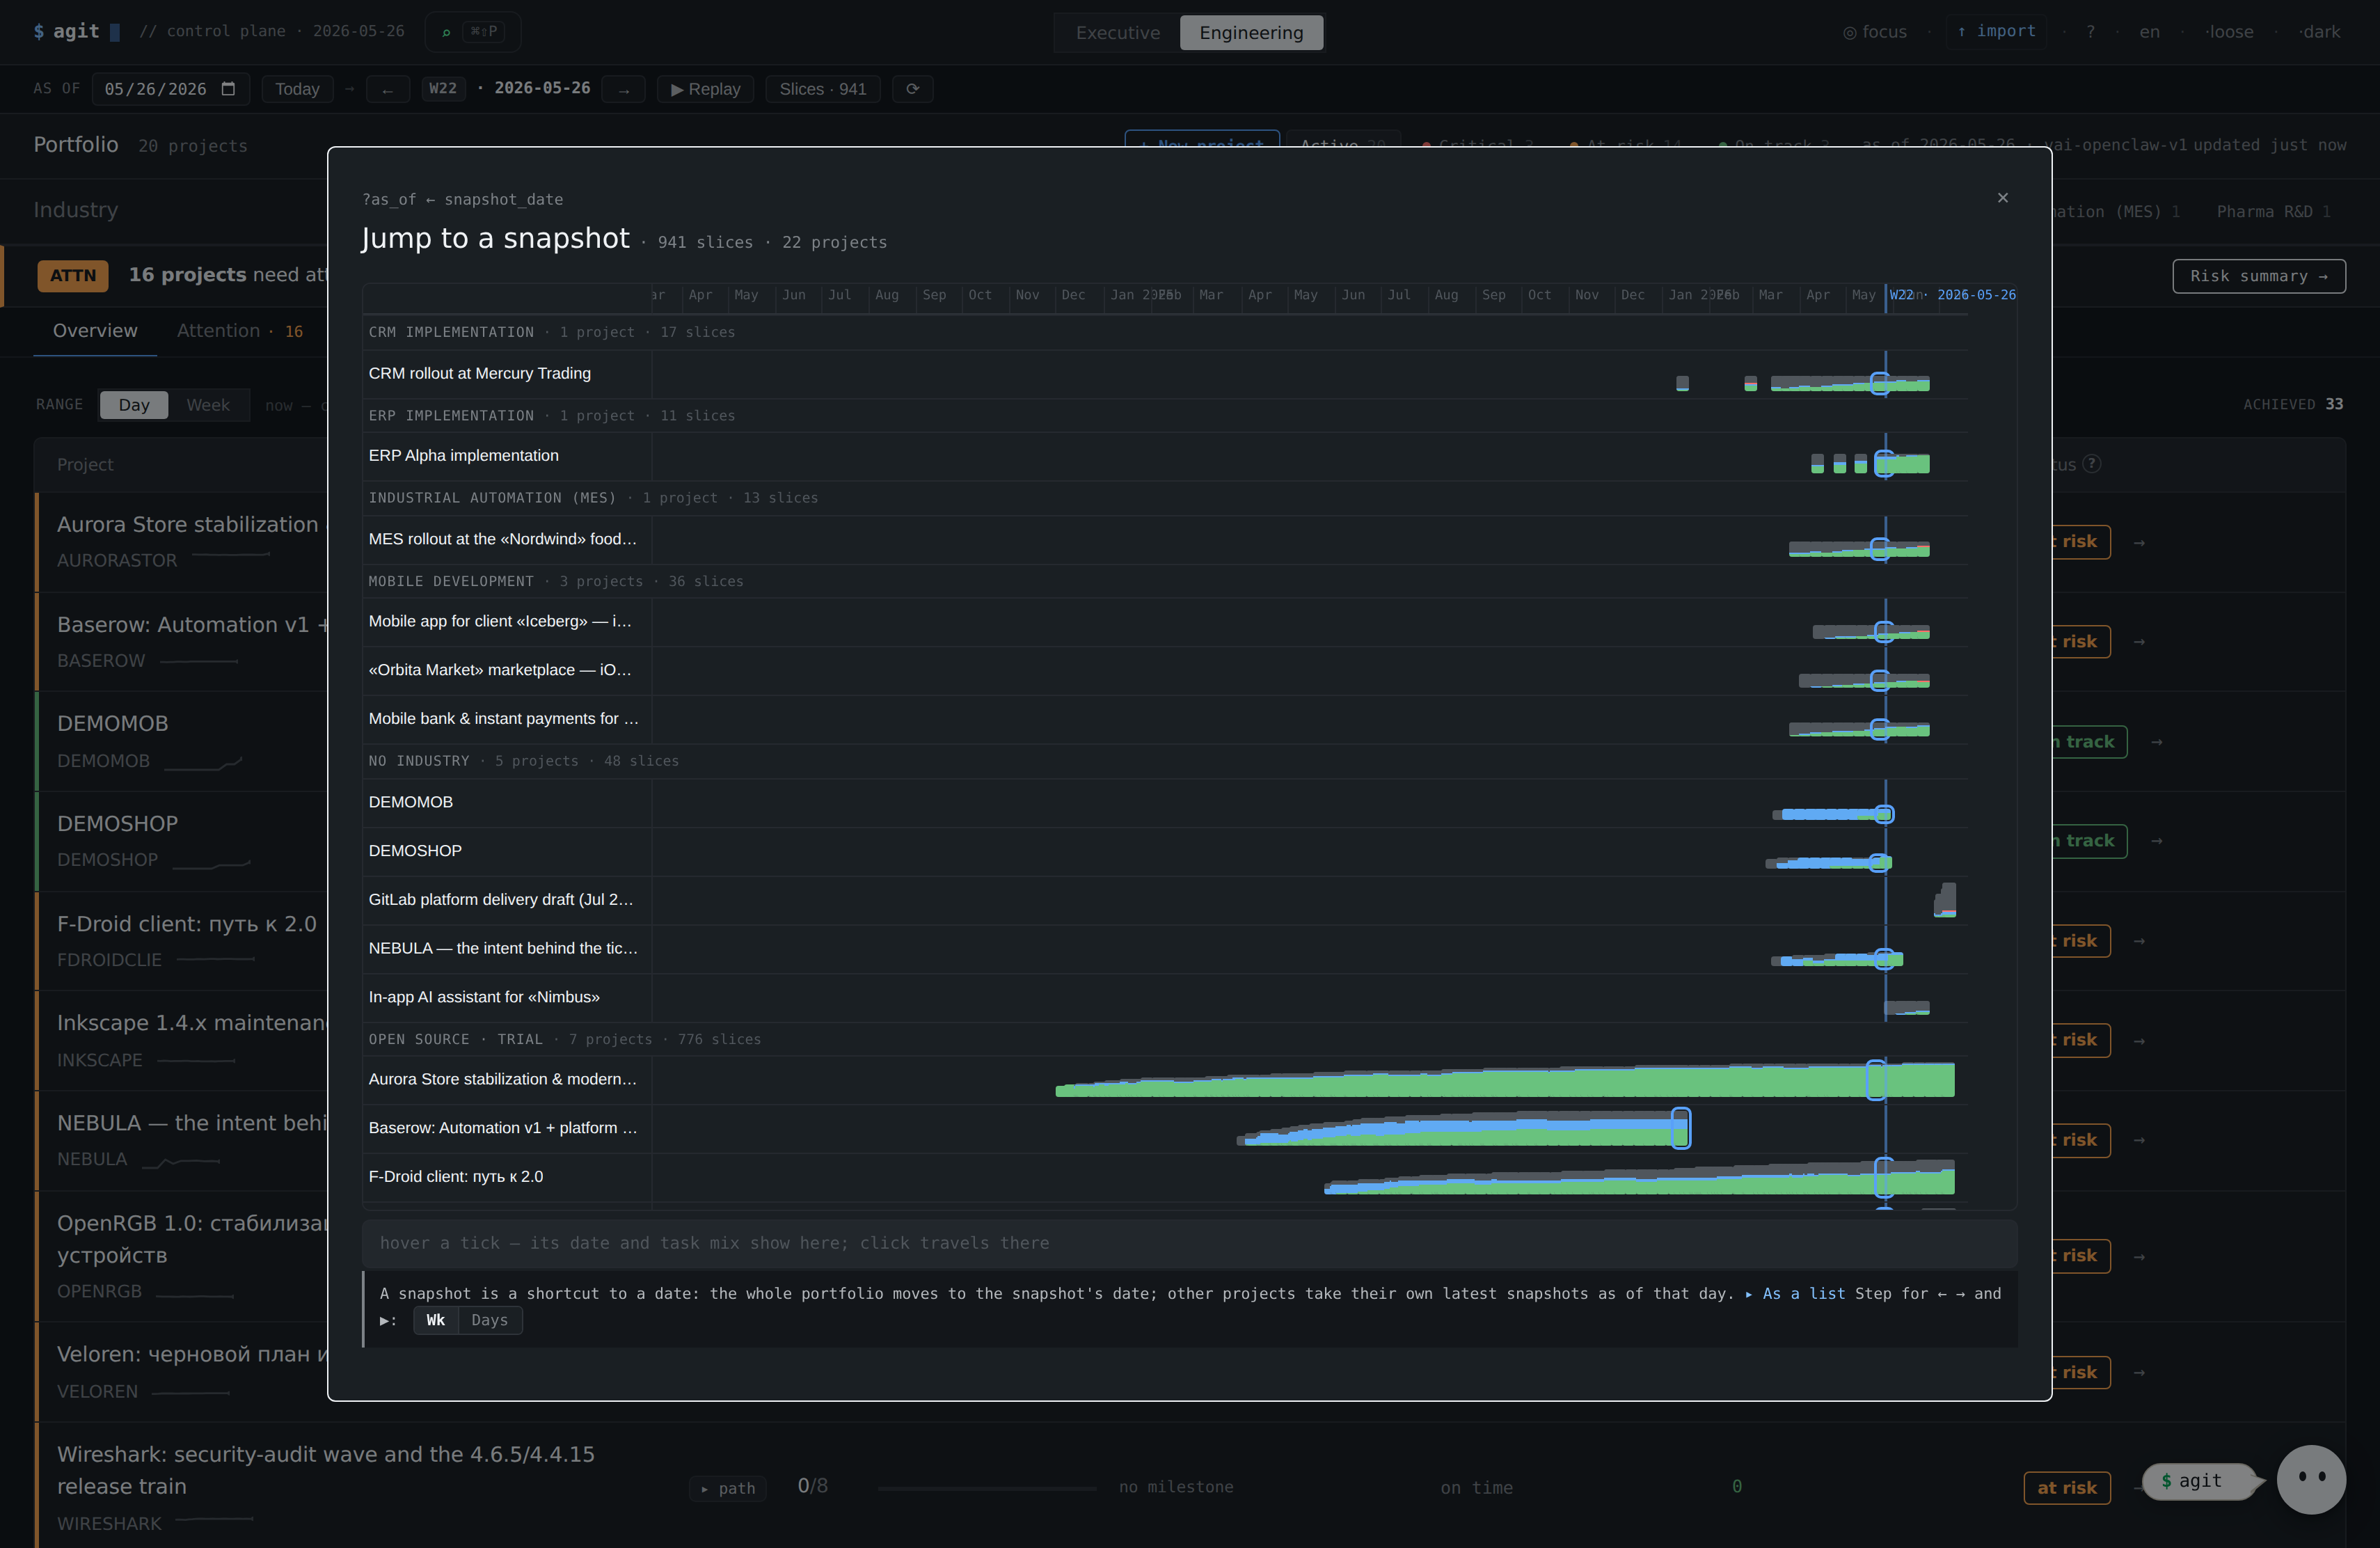Step back with the left arrow button
This screenshot has height=1548, width=2380.
pyautogui.click(x=388, y=89)
